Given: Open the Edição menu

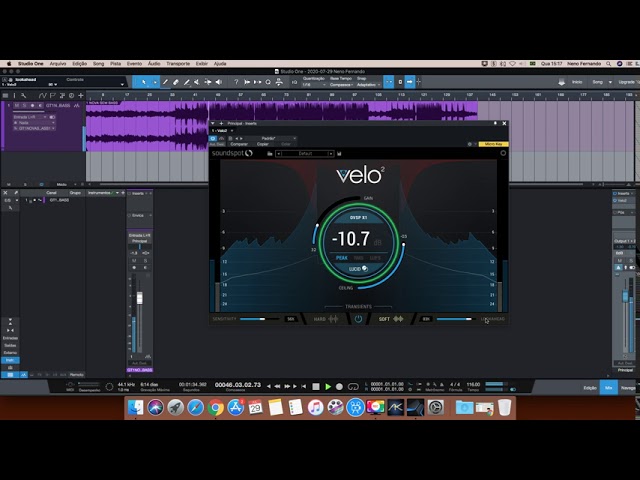Looking at the screenshot, I should click(80, 64).
